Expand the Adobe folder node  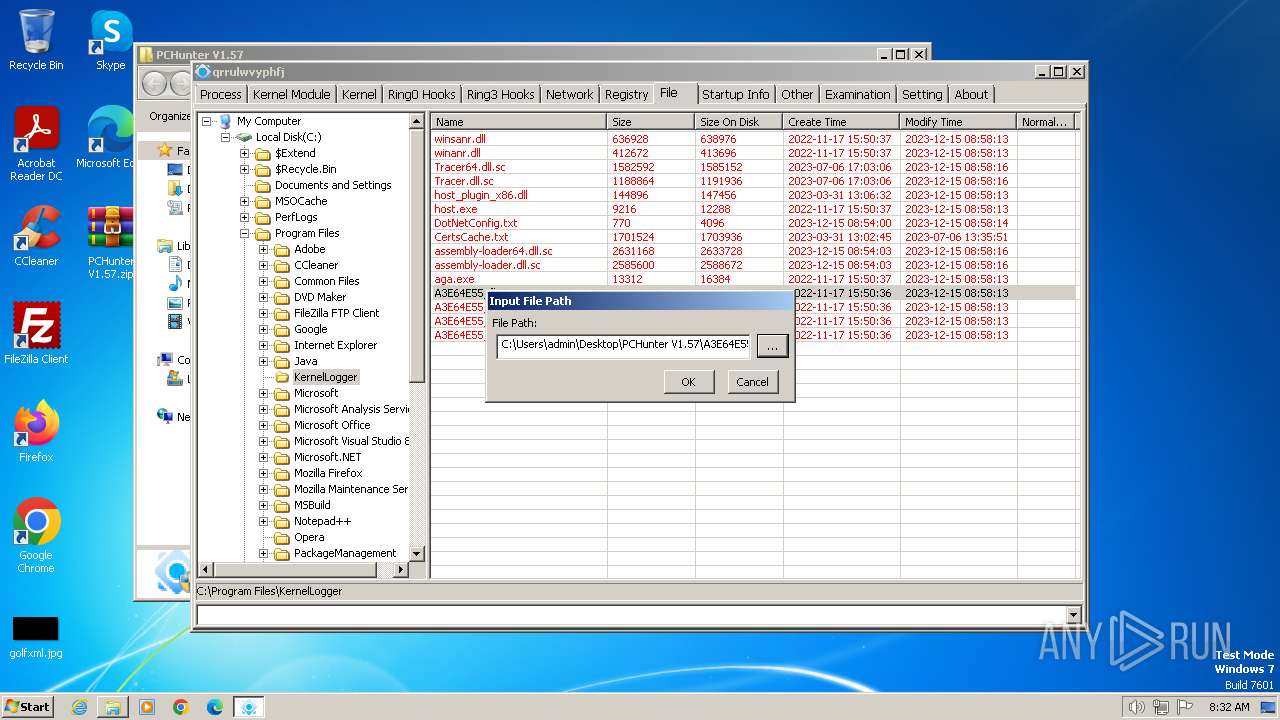(x=264, y=249)
